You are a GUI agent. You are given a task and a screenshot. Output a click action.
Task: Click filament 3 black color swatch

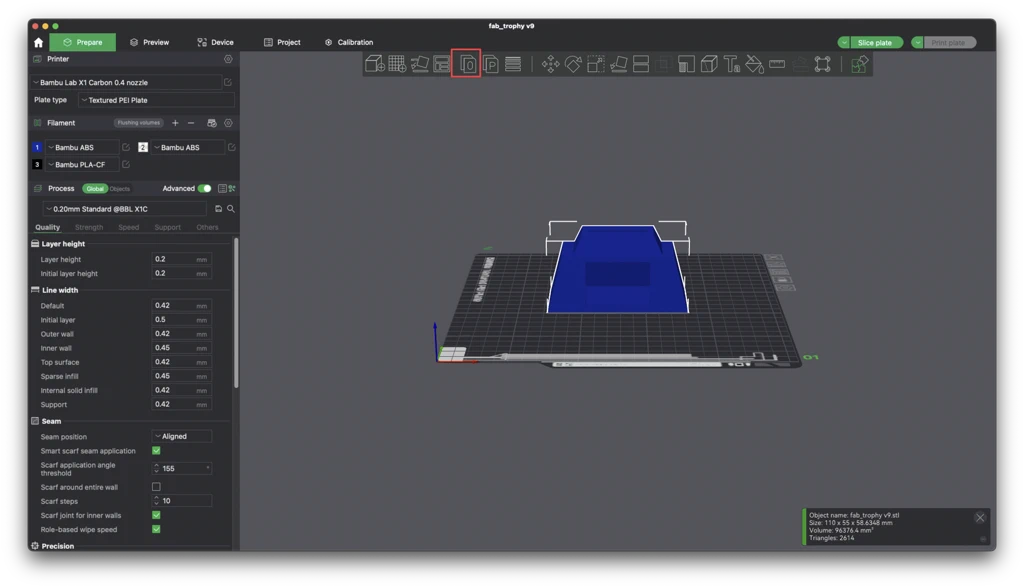click(x=37, y=165)
